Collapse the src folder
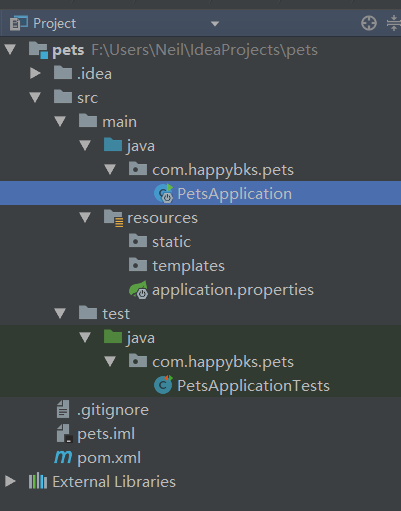Screen dimensions: 401x511 pos(35,97)
